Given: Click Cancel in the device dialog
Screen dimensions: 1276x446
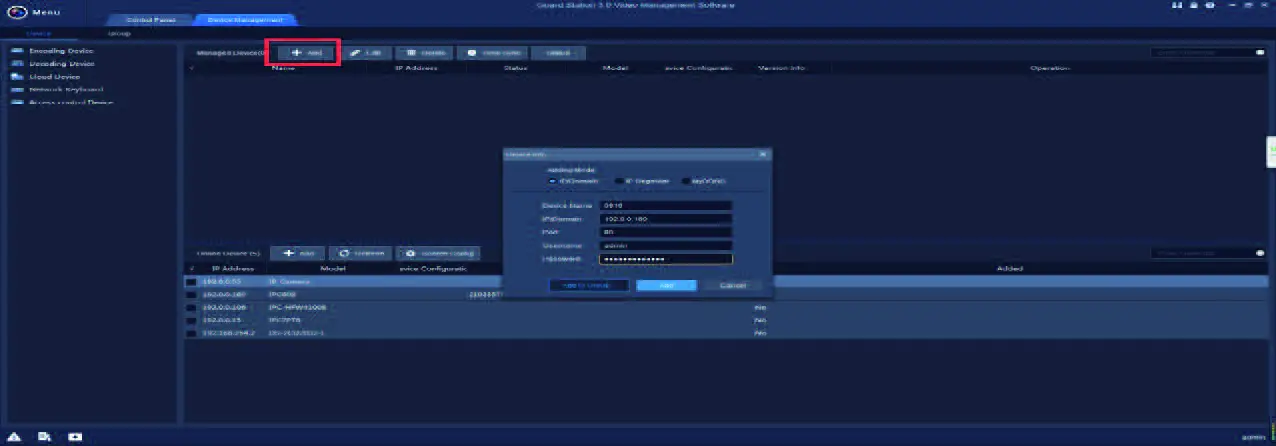Looking at the screenshot, I should point(733,285).
